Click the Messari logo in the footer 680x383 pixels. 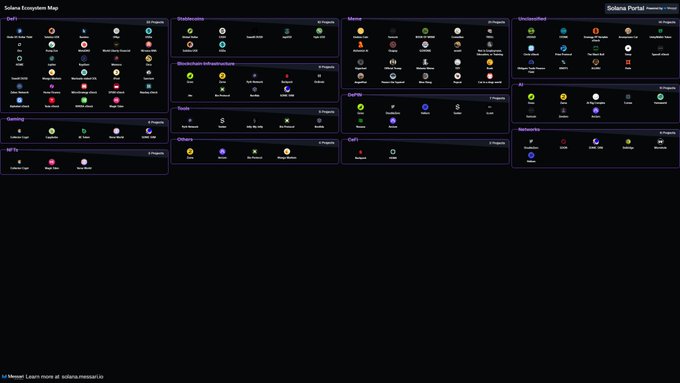[x=13, y=376]
